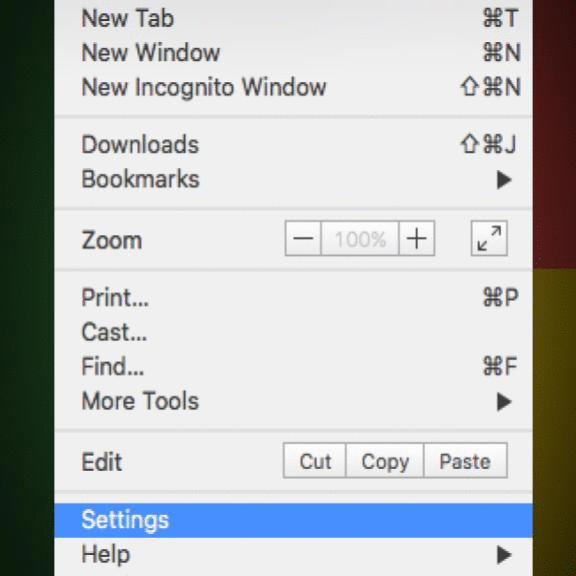Viewport: 576px width, 576px height.
Task: Click the Paste button
Action: pos(465,461)
